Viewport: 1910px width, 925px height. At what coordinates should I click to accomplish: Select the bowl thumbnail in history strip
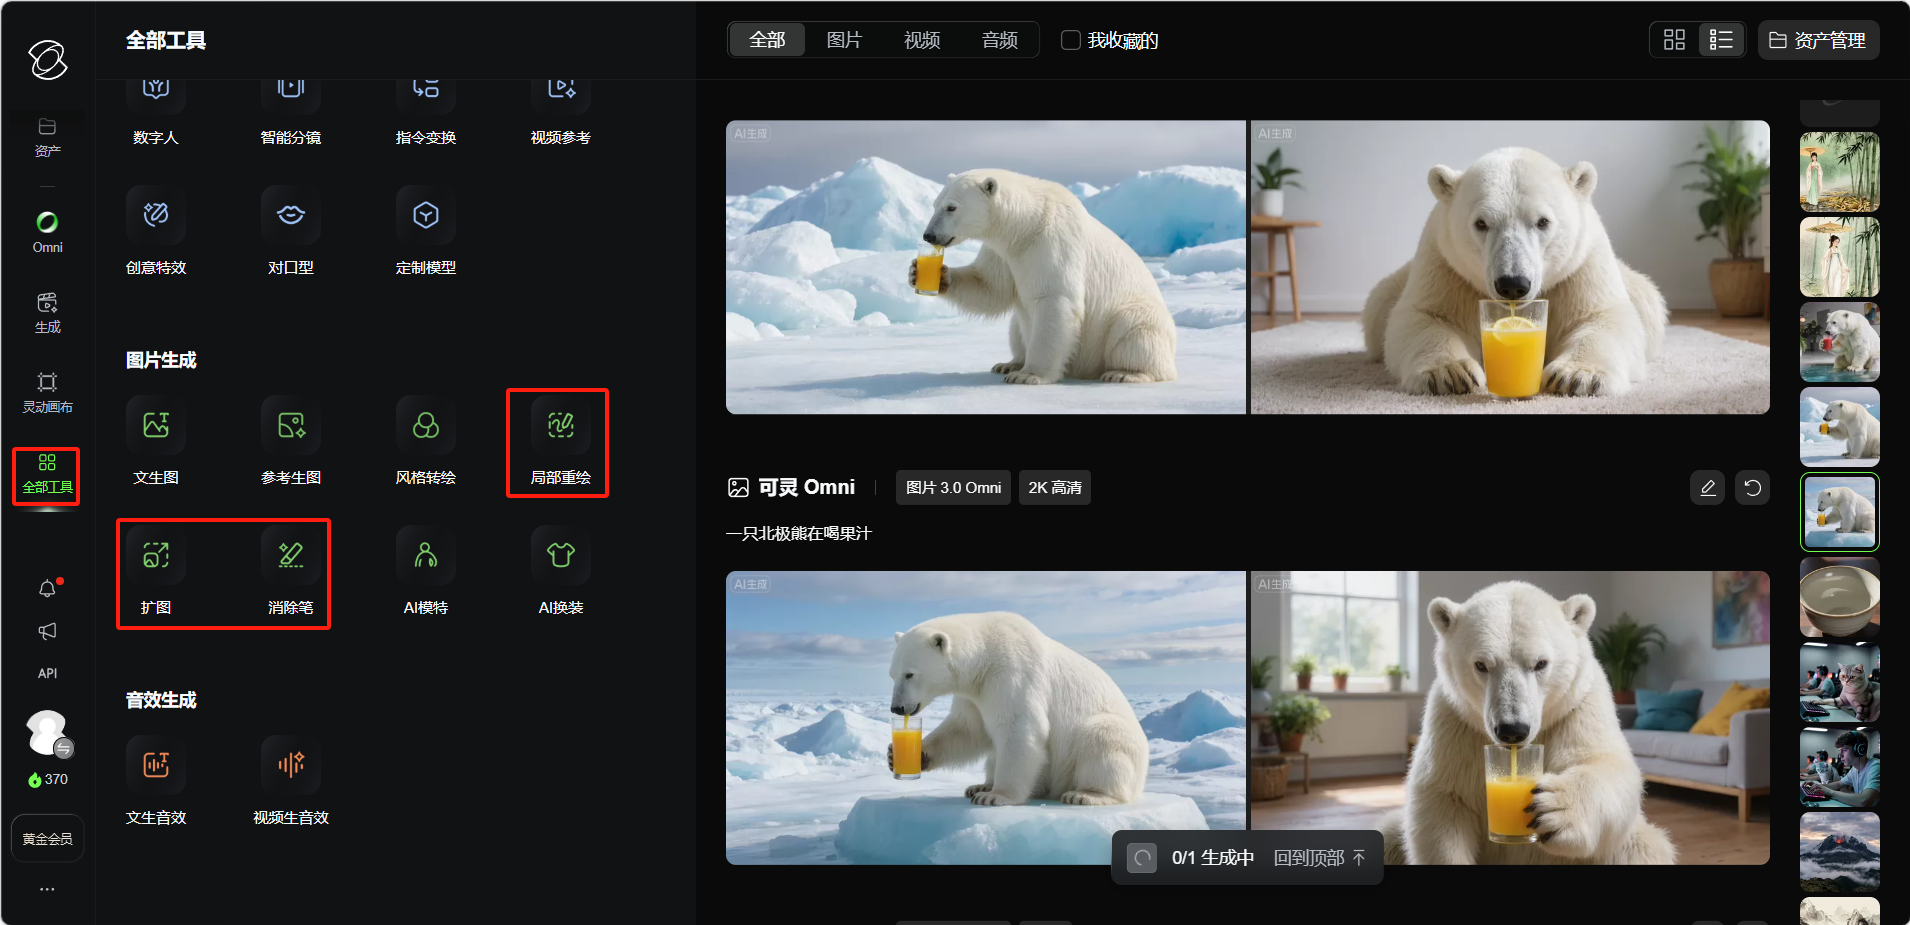[x=1839, y=597]
